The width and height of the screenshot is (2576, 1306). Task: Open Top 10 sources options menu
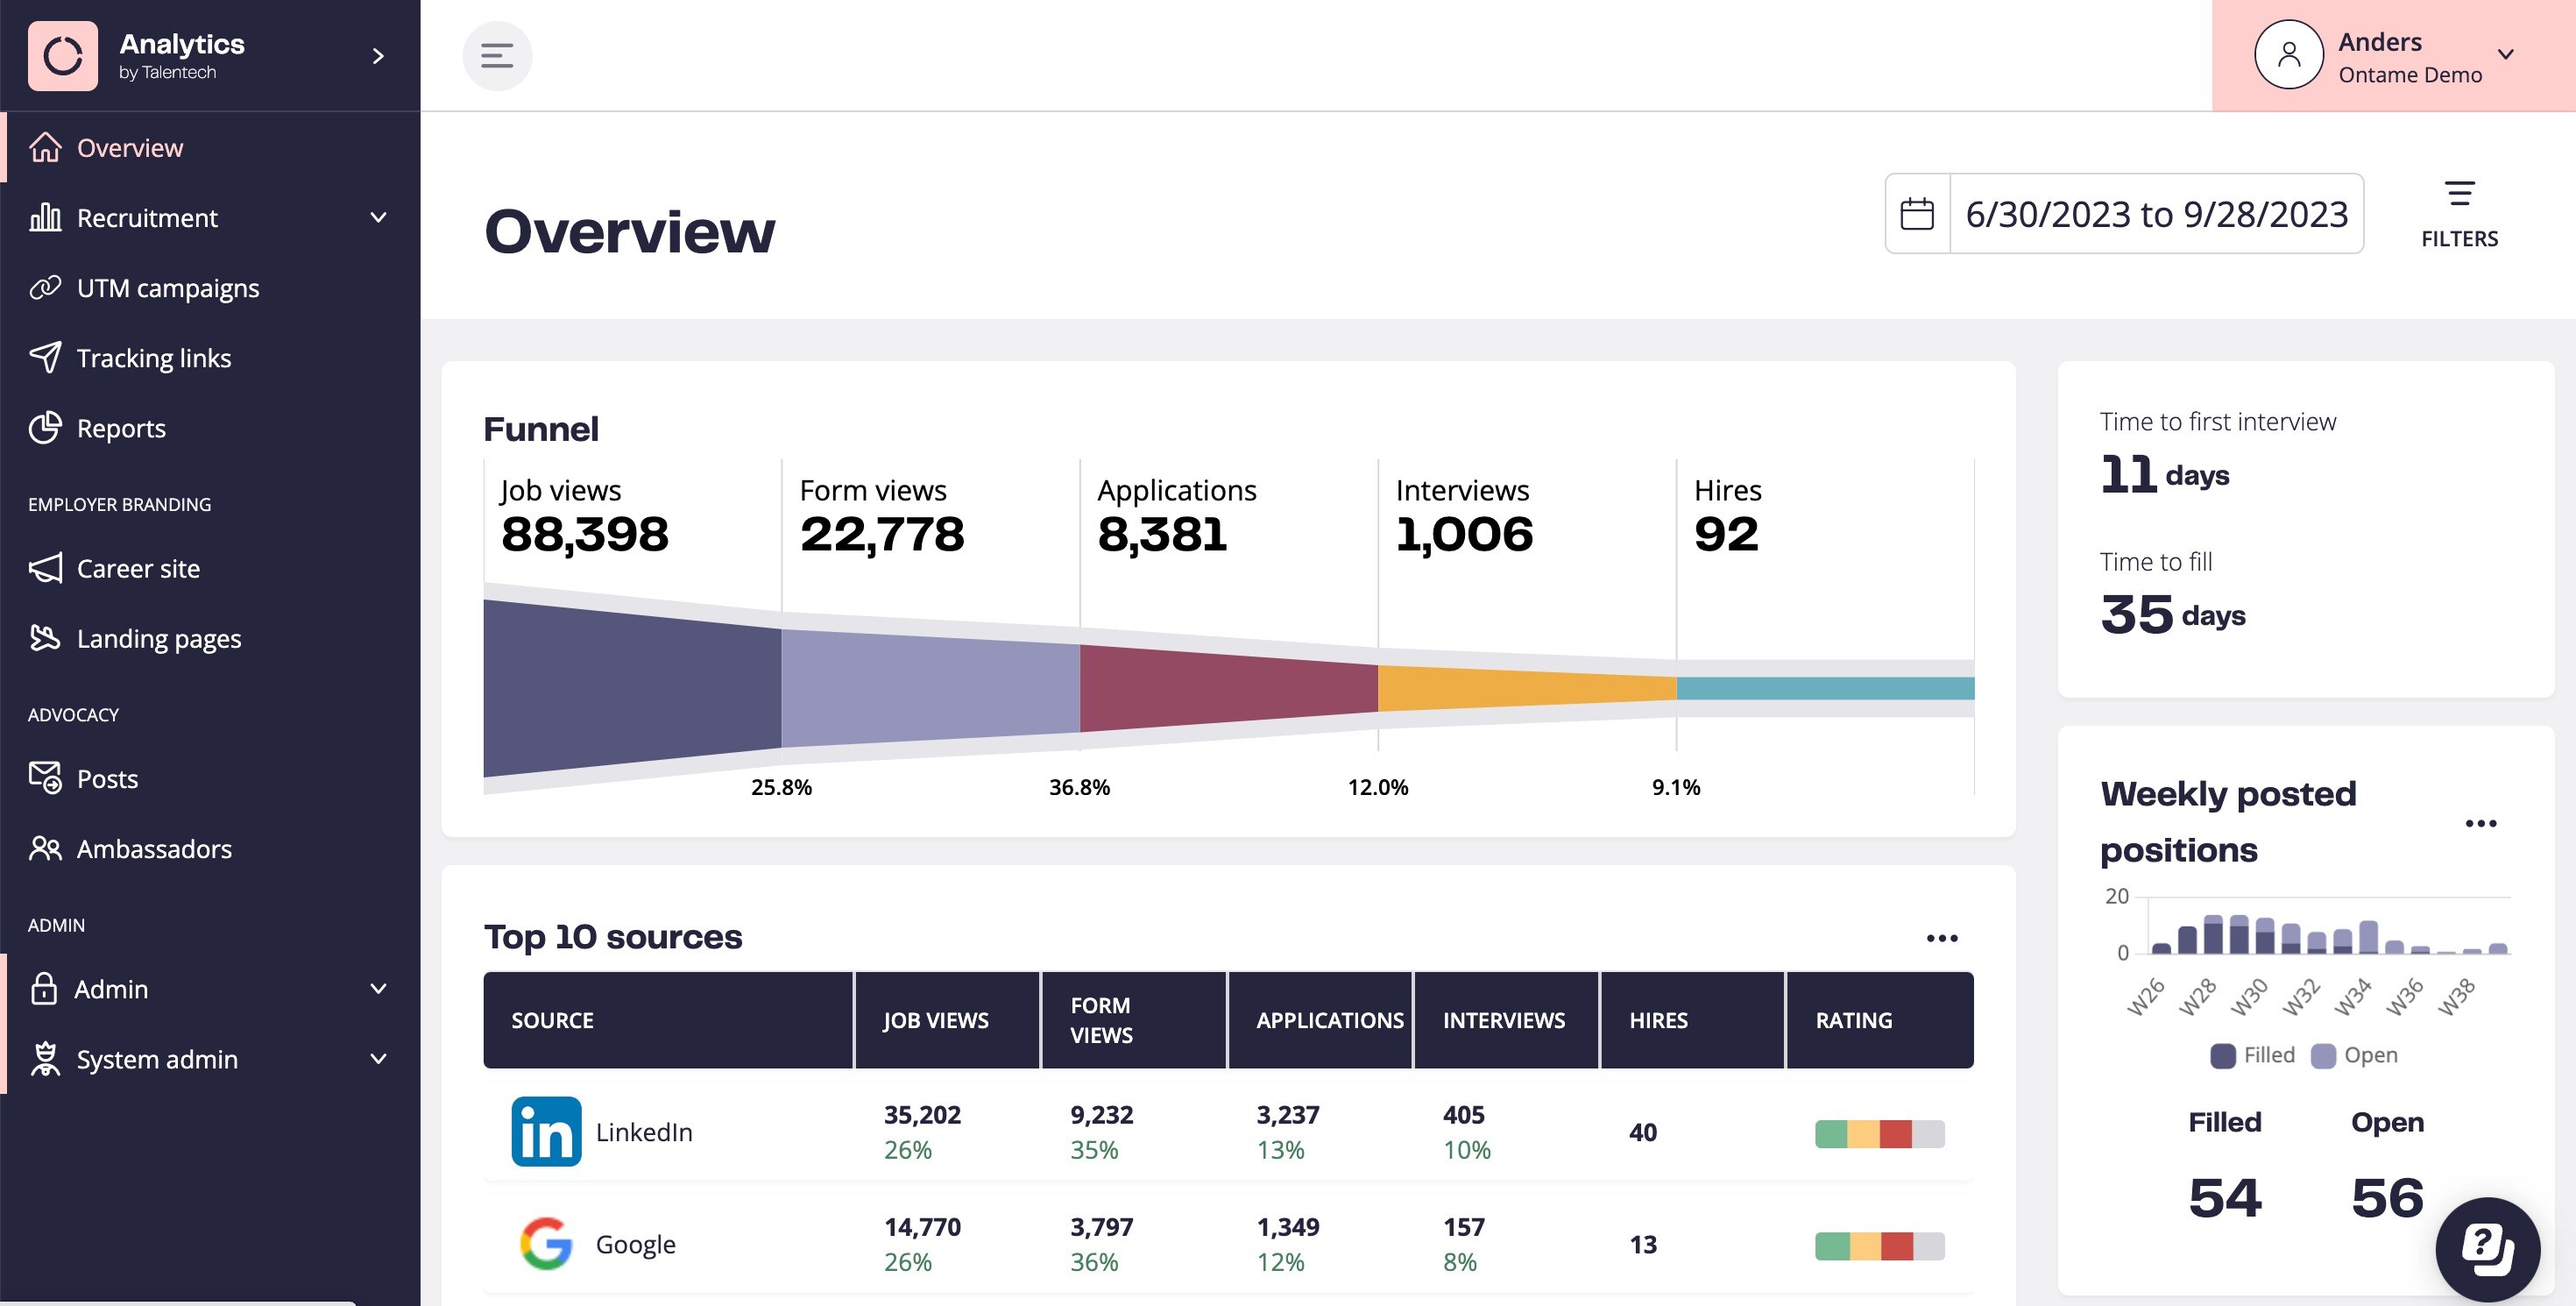pos(1942,938)
